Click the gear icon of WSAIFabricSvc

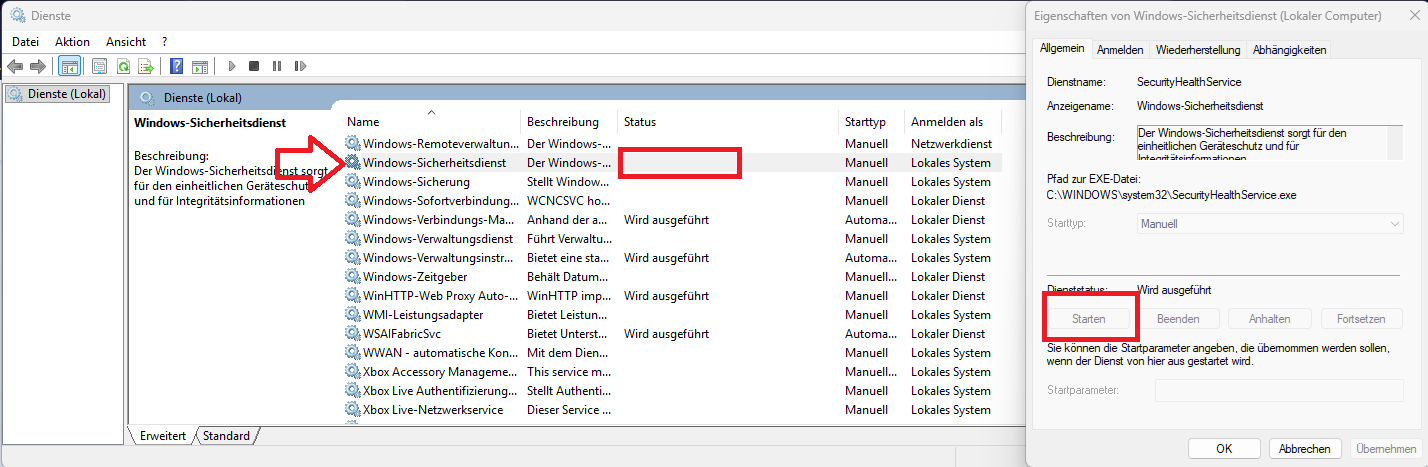click(352, 334)
